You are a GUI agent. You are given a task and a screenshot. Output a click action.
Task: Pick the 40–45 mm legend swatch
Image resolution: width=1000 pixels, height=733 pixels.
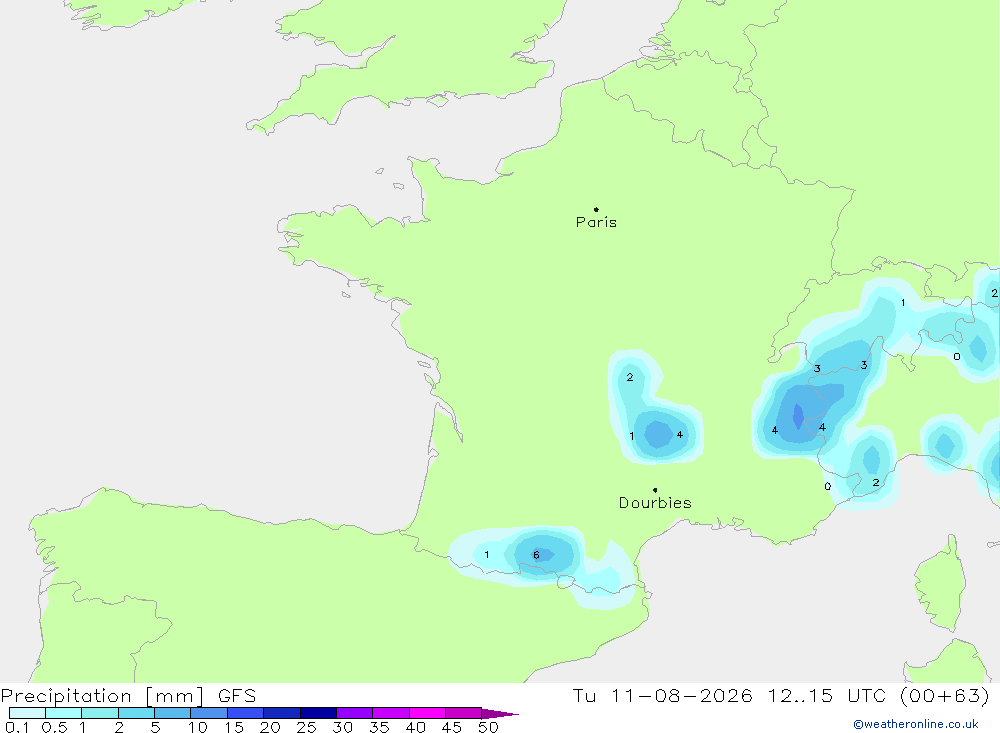427,713
